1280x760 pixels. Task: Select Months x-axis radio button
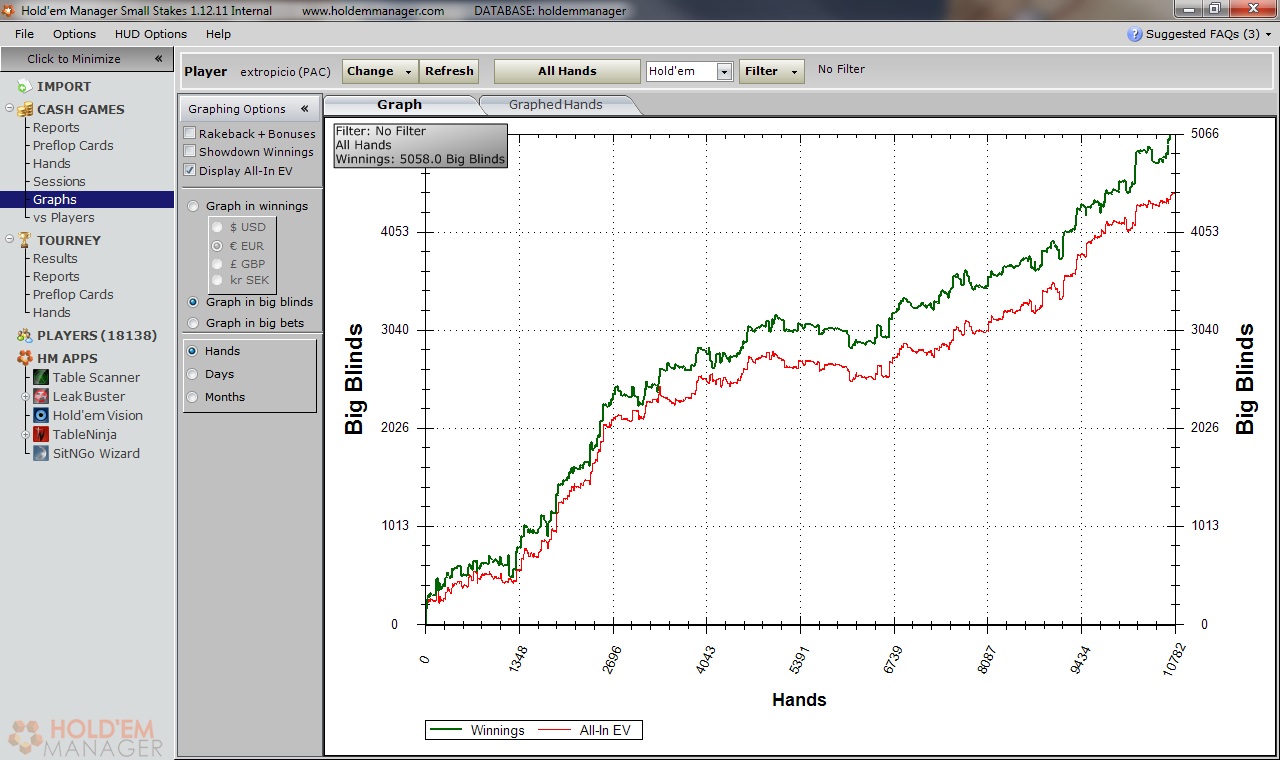pyautogui.click(x=192, y=397)
